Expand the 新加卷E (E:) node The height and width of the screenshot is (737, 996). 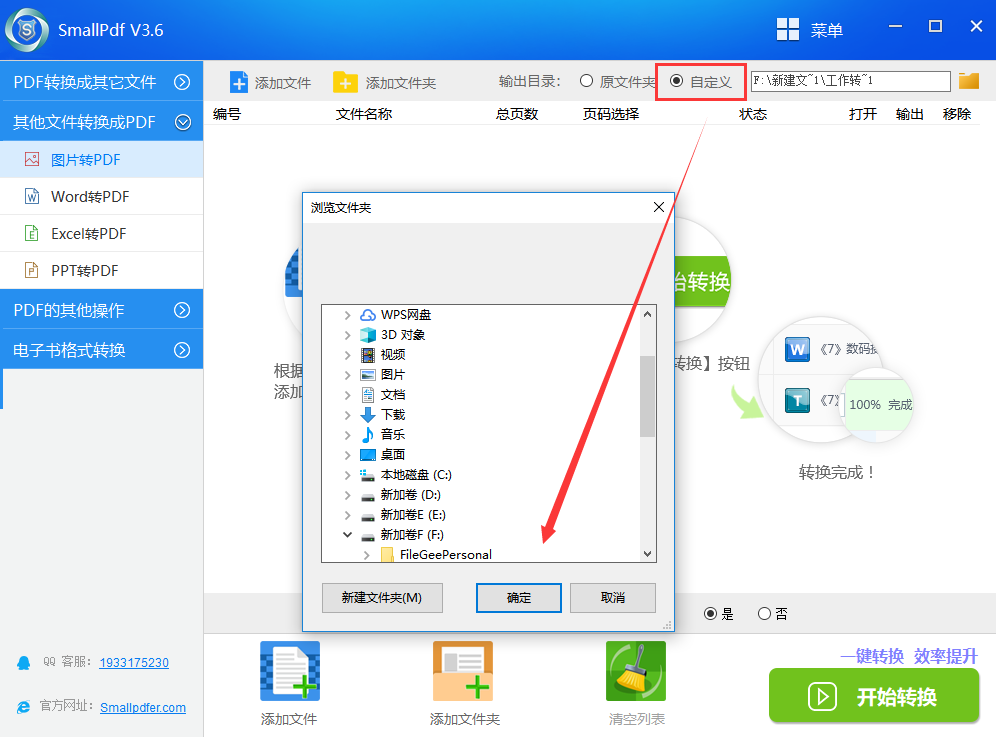pos(347,515)
